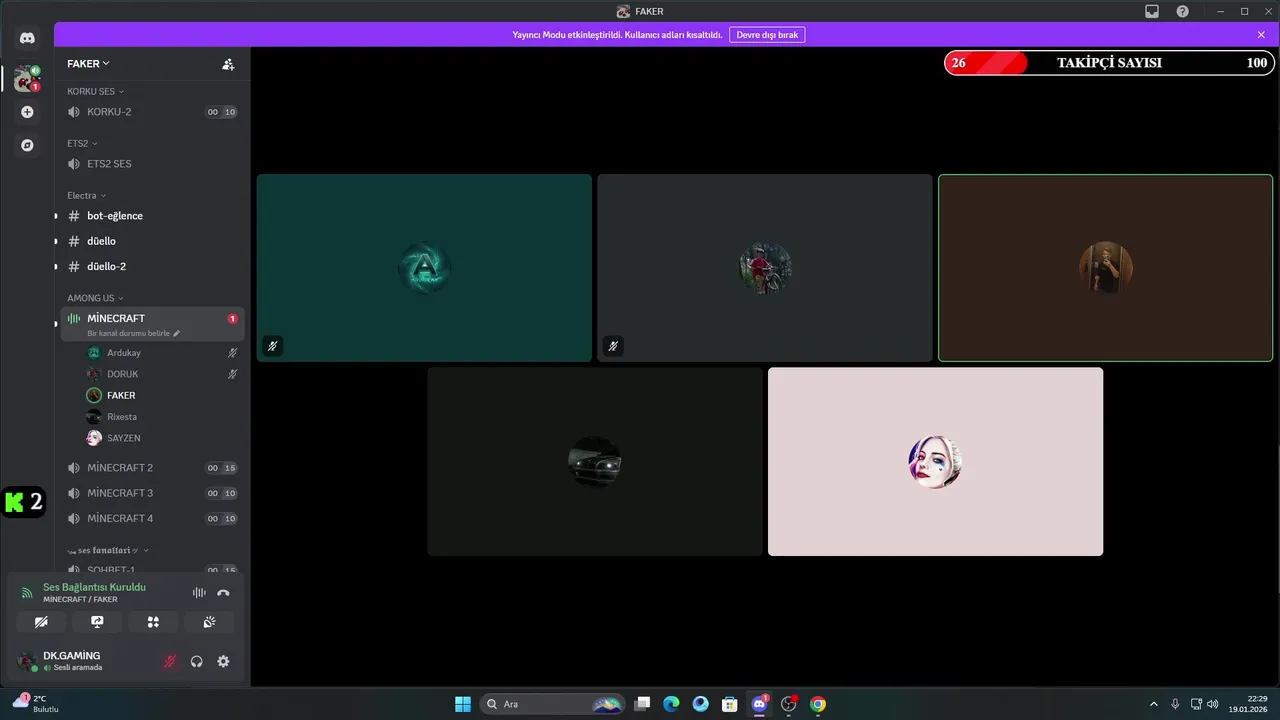Click the taskbar 'Ara' search box
This screenshot has width=1280, height=720.
pyautogui.click(x=553, y=704)
